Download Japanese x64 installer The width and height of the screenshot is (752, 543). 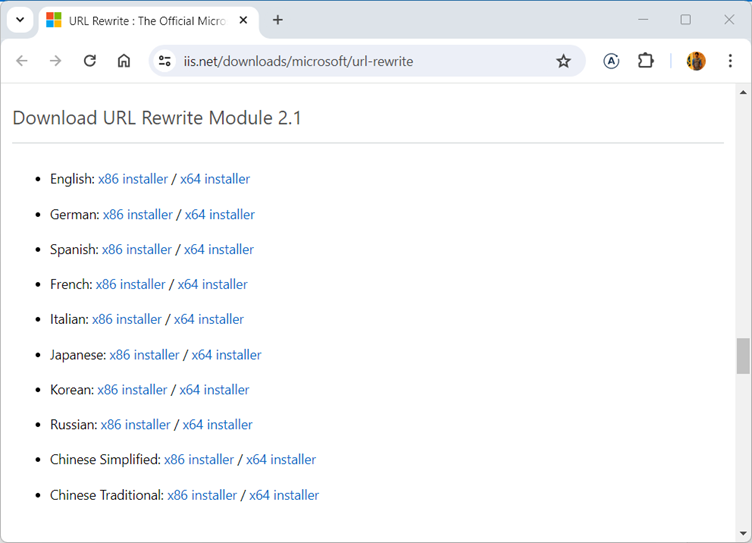(226, 355)
